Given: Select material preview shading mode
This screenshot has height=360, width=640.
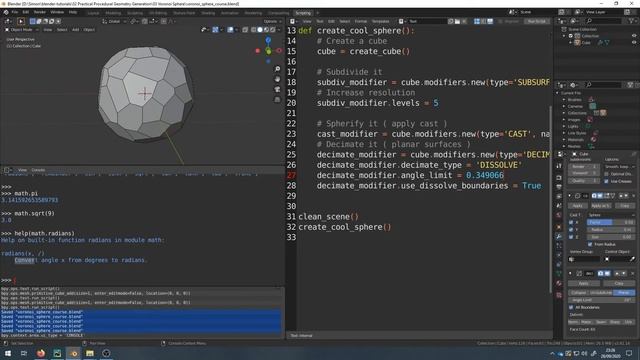Looking at the screenshot, I should point(266,30).
